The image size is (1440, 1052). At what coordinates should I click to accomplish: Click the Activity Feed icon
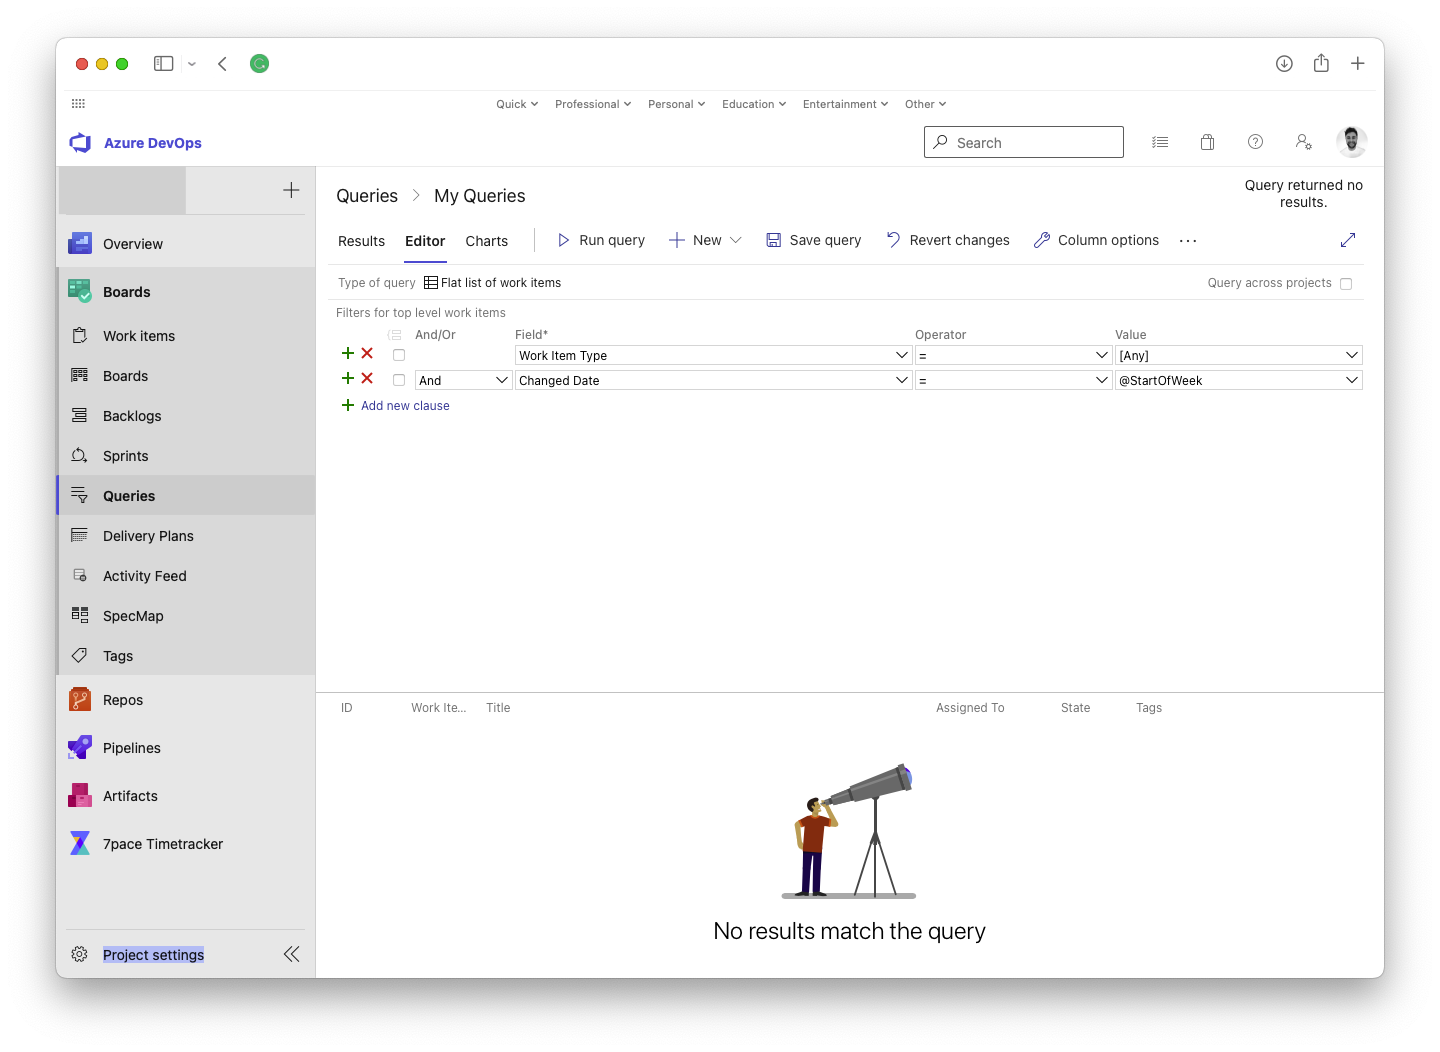point(80,575)
